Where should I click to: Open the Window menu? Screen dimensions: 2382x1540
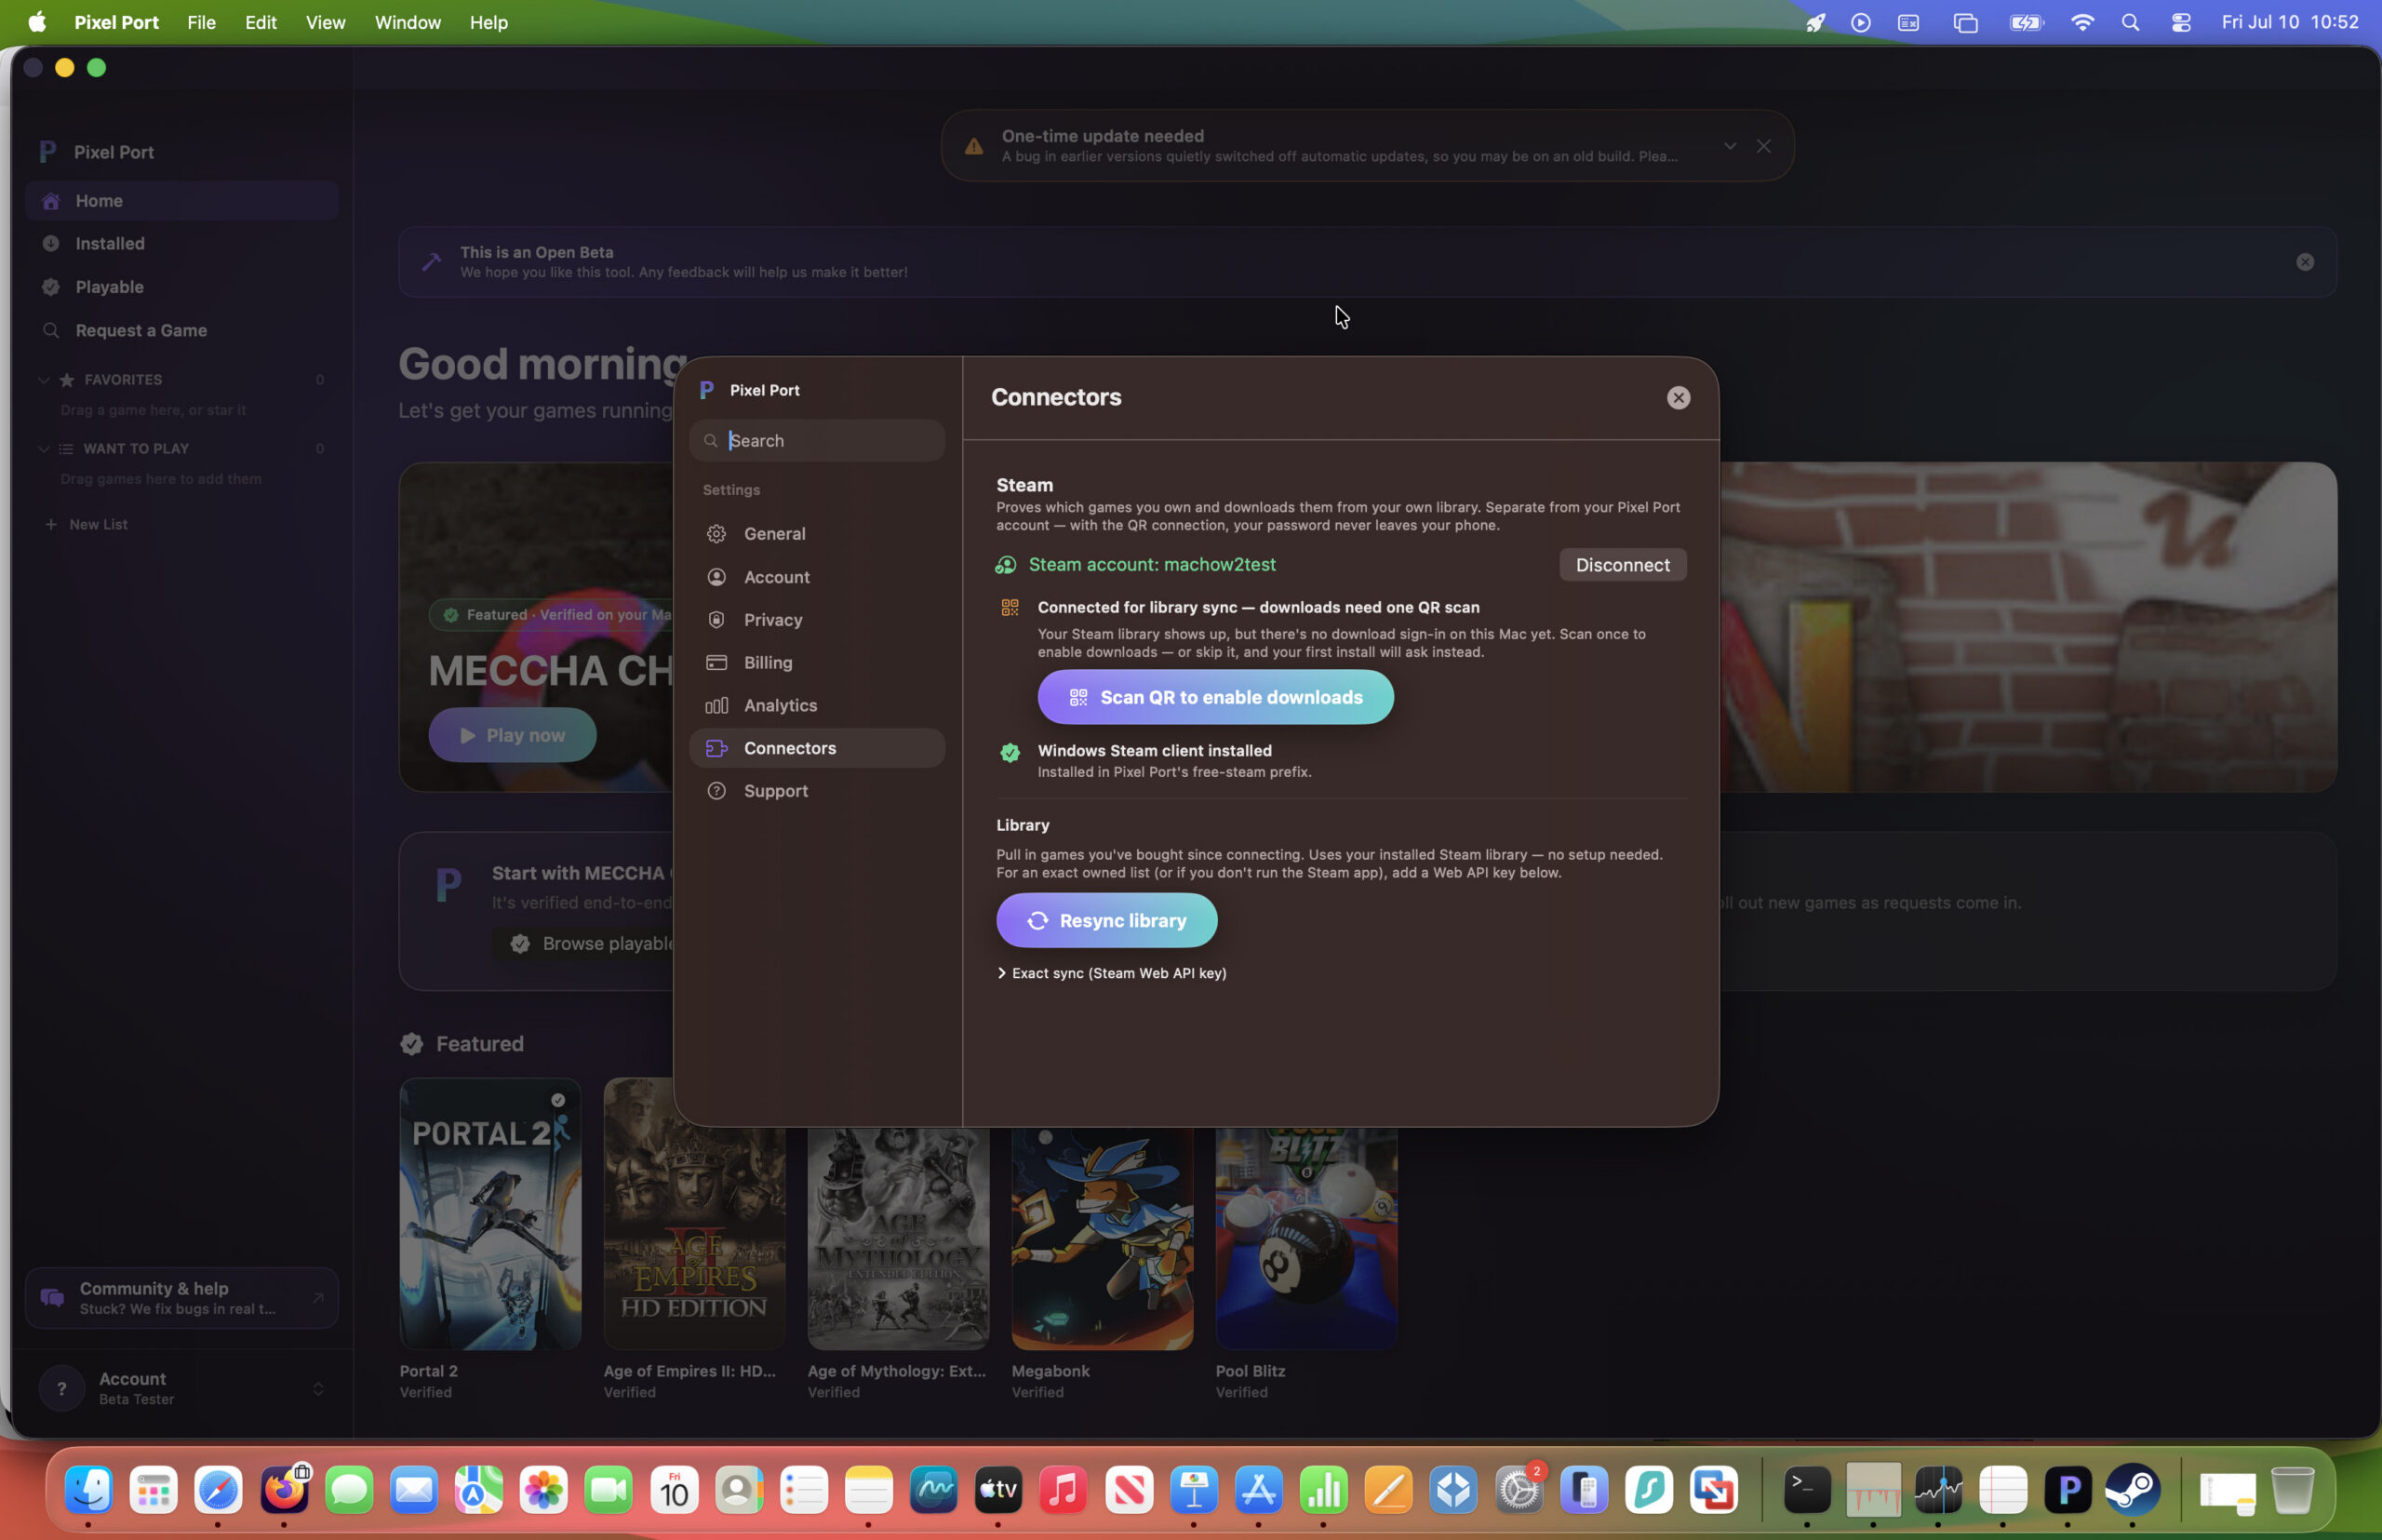(407, 22)
